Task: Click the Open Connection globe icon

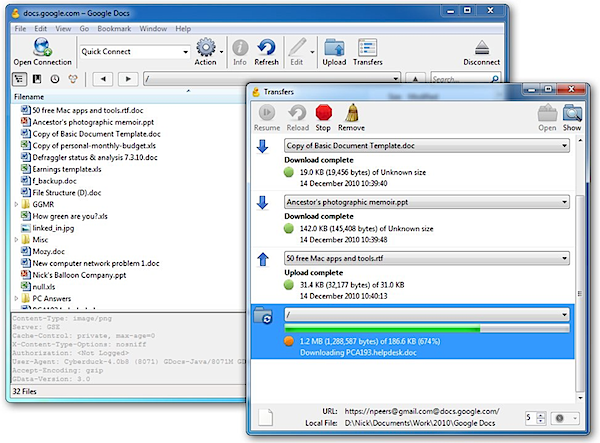Action: (x=42, y=47)
